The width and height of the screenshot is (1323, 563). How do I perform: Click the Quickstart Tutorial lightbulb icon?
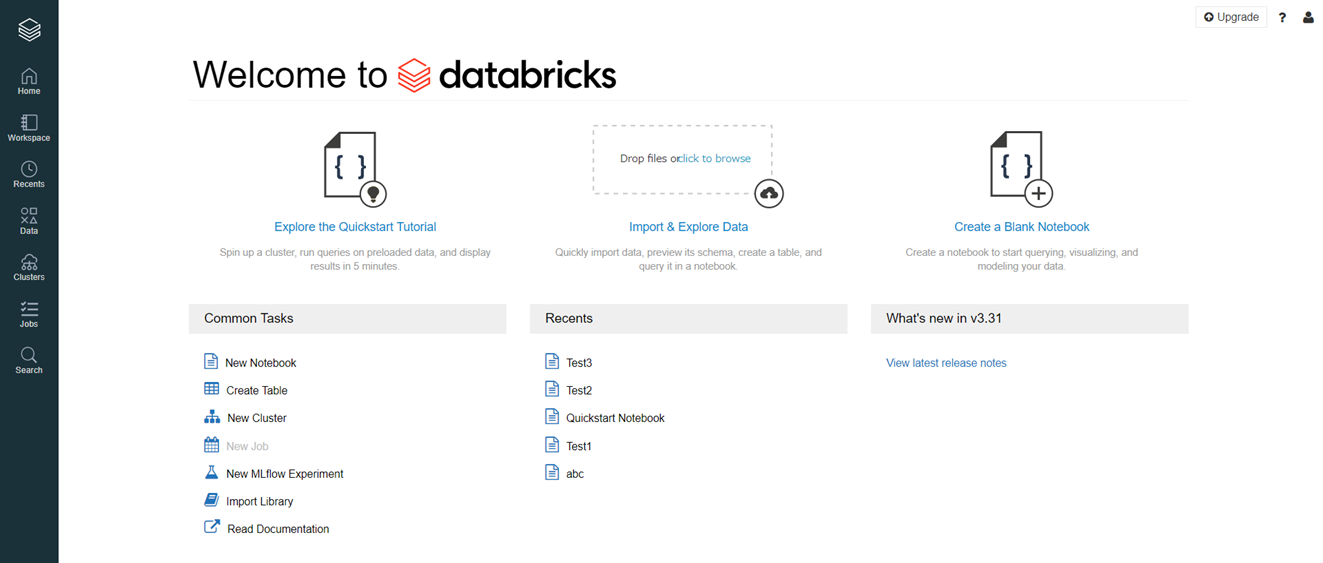coord(373,193)
